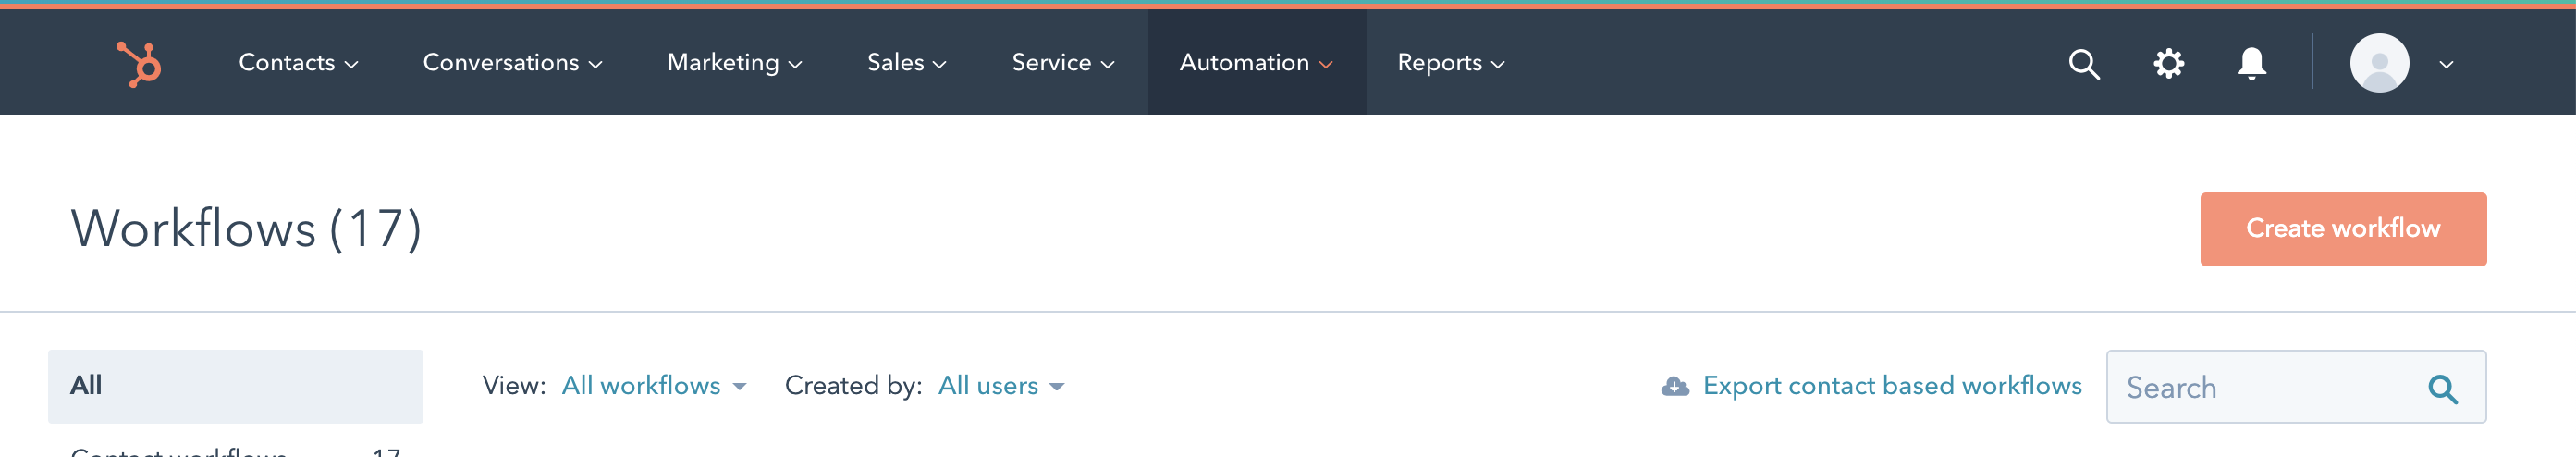Viewport: 2576px width, 457px height.
Task: Open the Automation menu
Action: pyautogui.click(x=1255, y=63)
